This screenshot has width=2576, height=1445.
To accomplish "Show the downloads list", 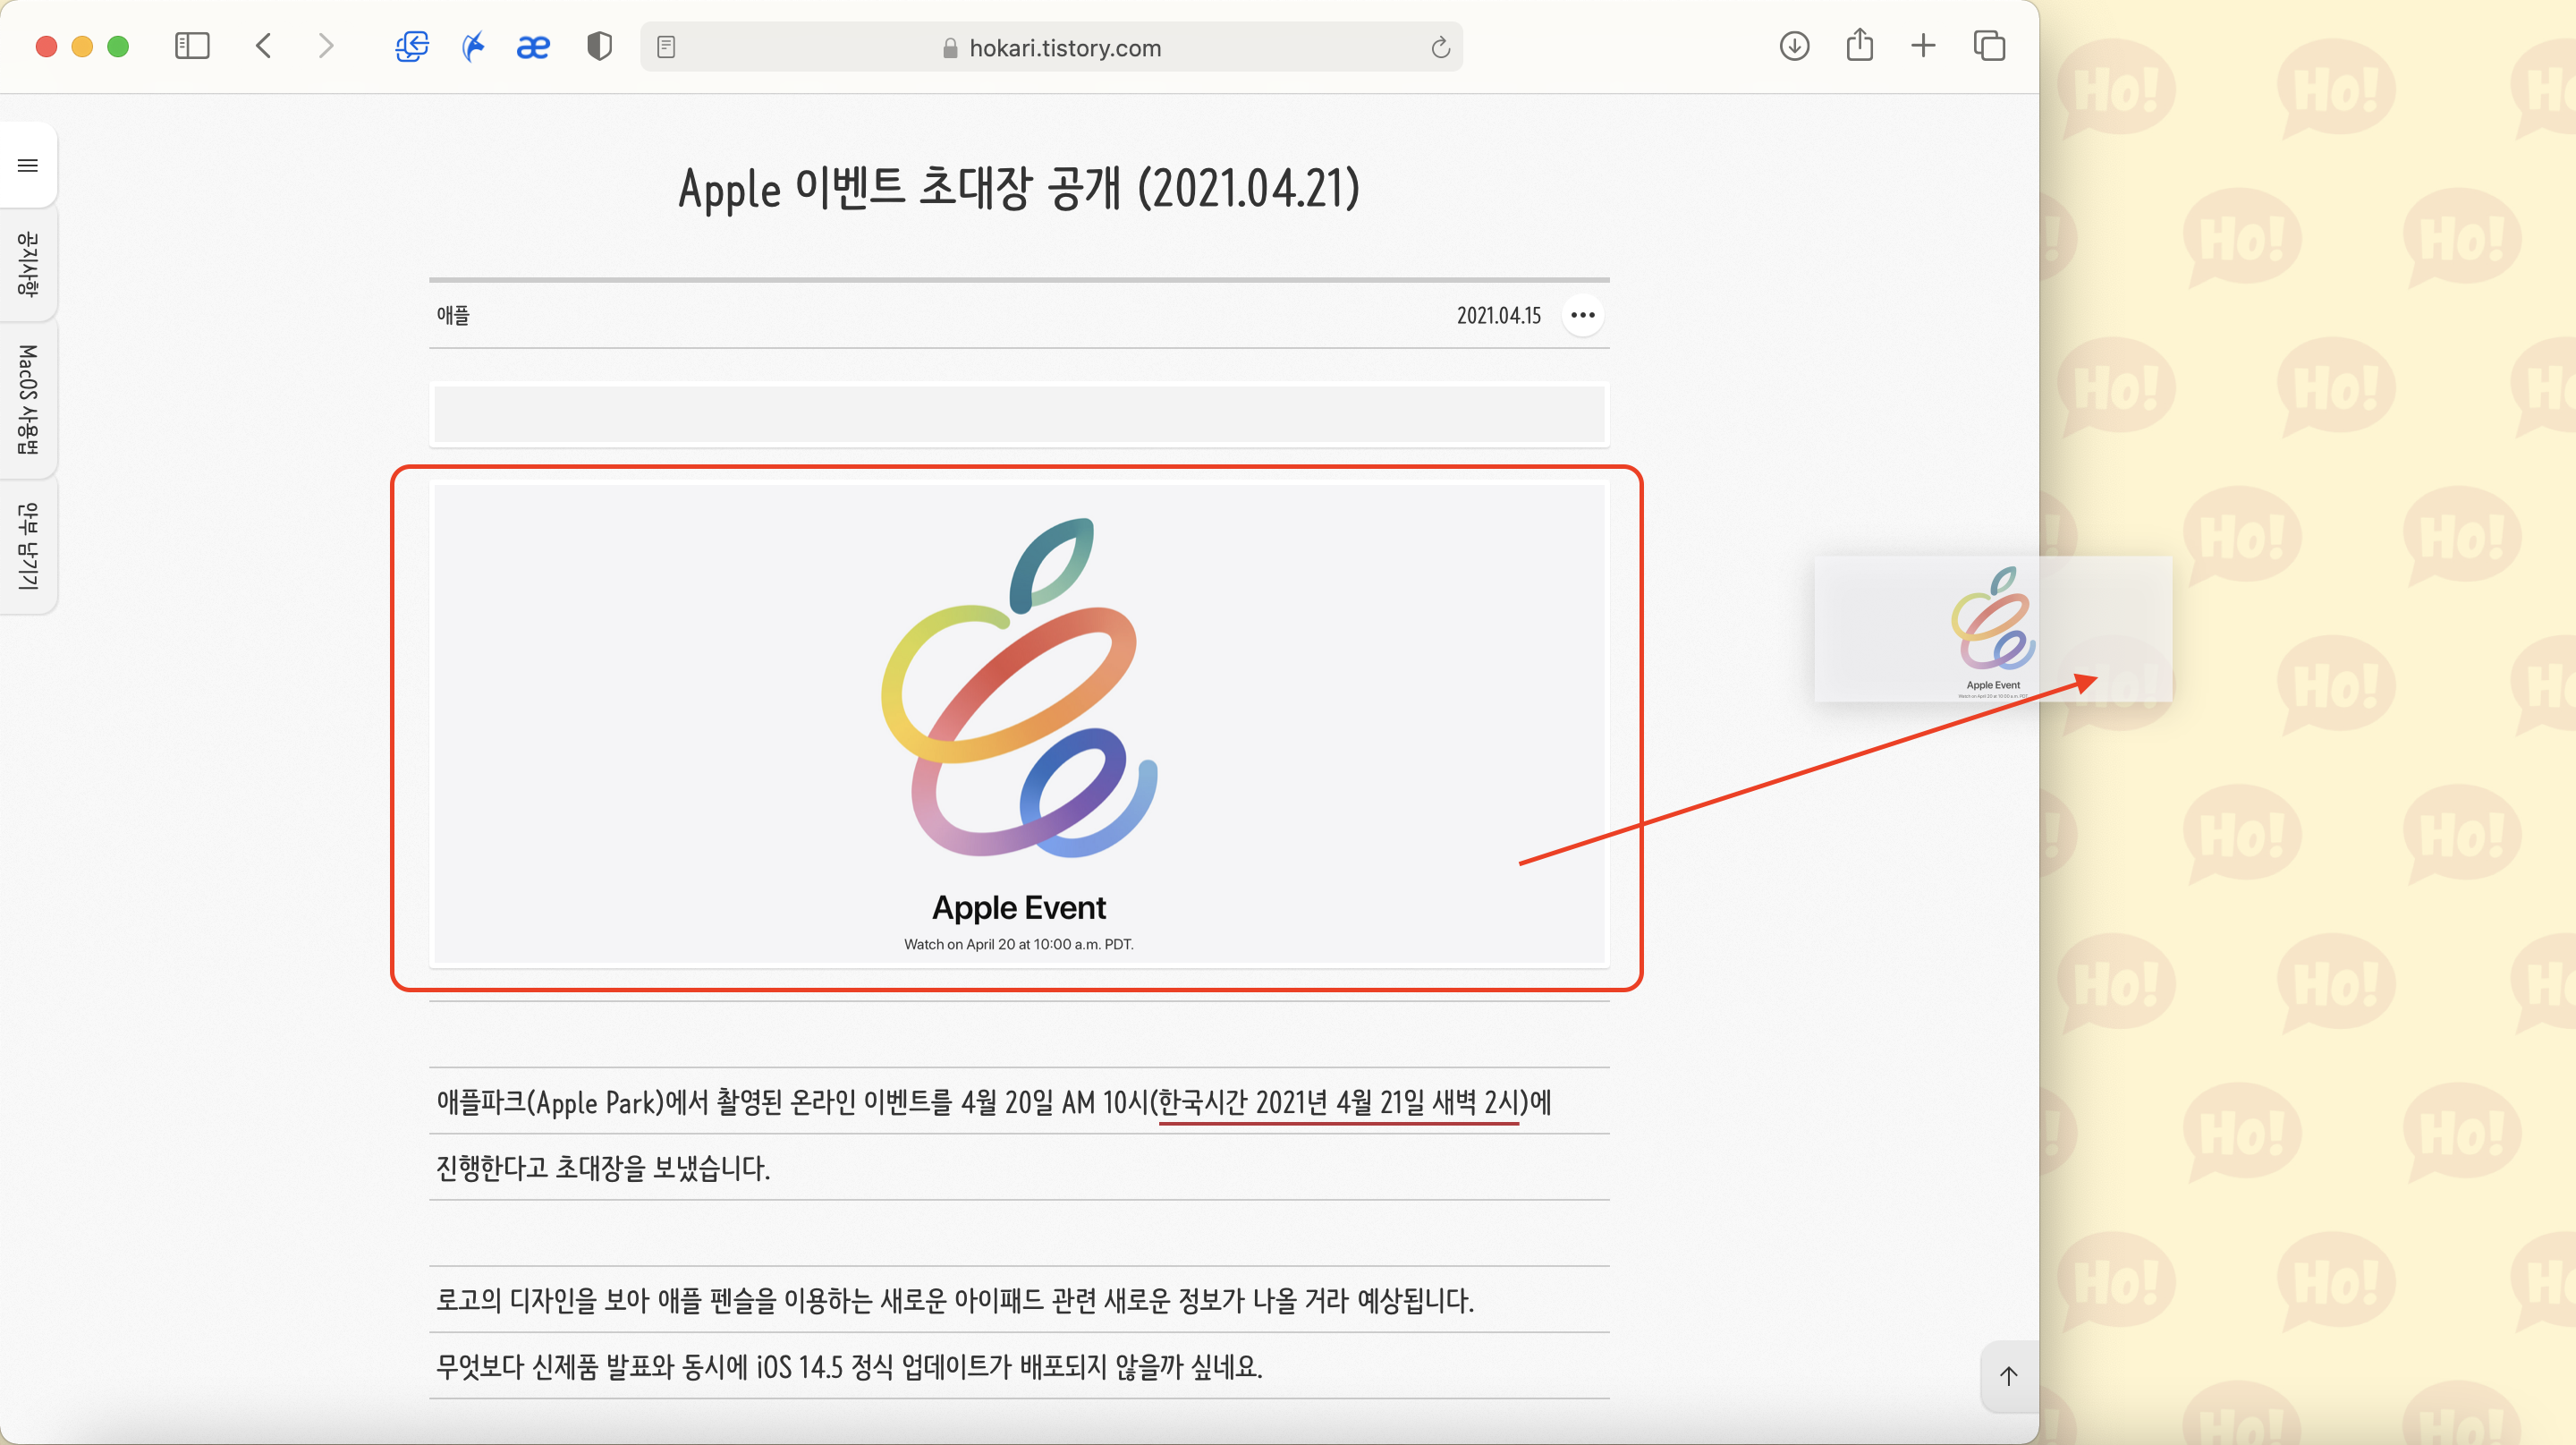I will tap(1794, 46).
